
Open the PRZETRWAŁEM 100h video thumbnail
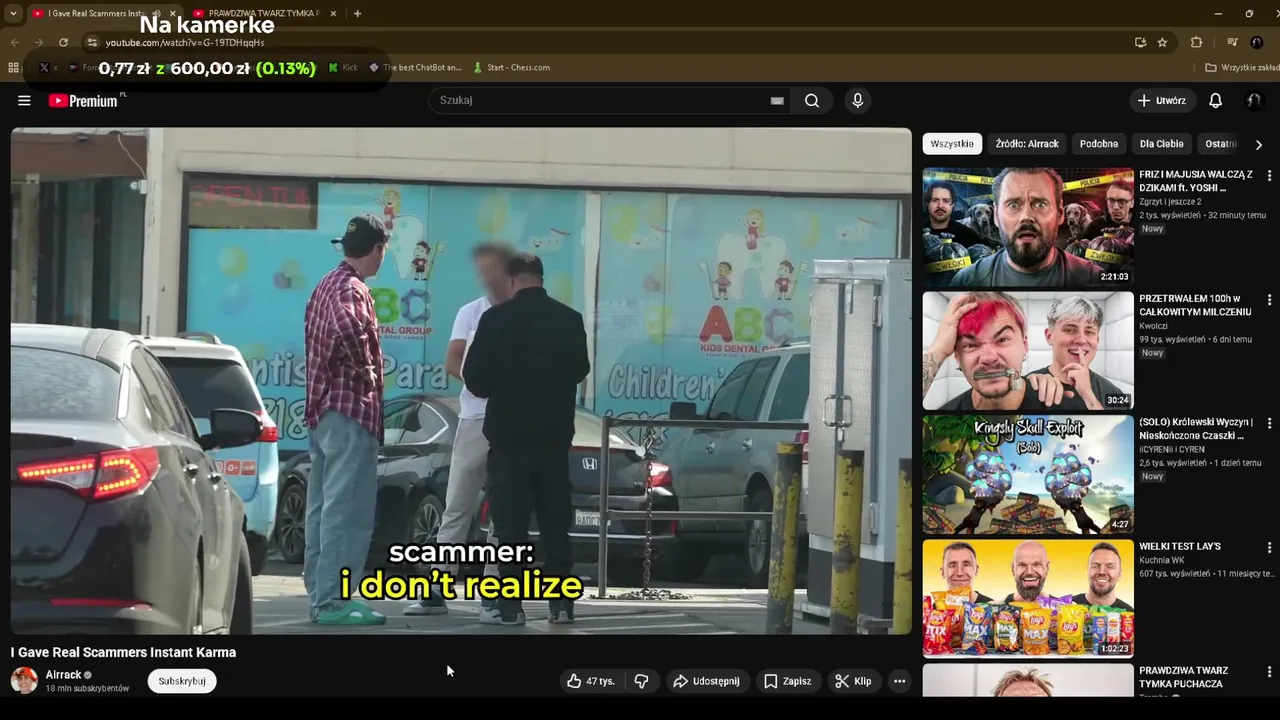tap(1028, 351)
